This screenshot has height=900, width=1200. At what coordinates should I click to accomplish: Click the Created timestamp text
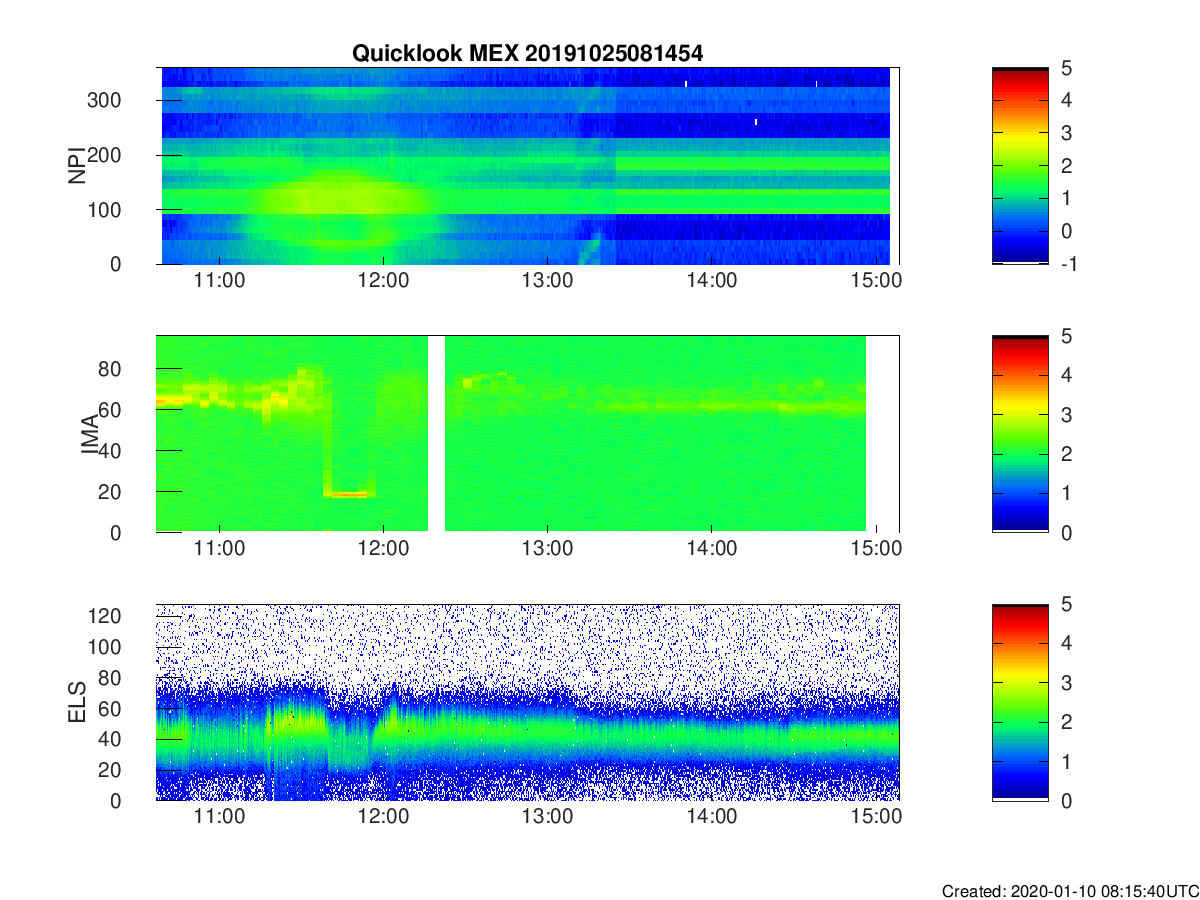click(1069, 890)
